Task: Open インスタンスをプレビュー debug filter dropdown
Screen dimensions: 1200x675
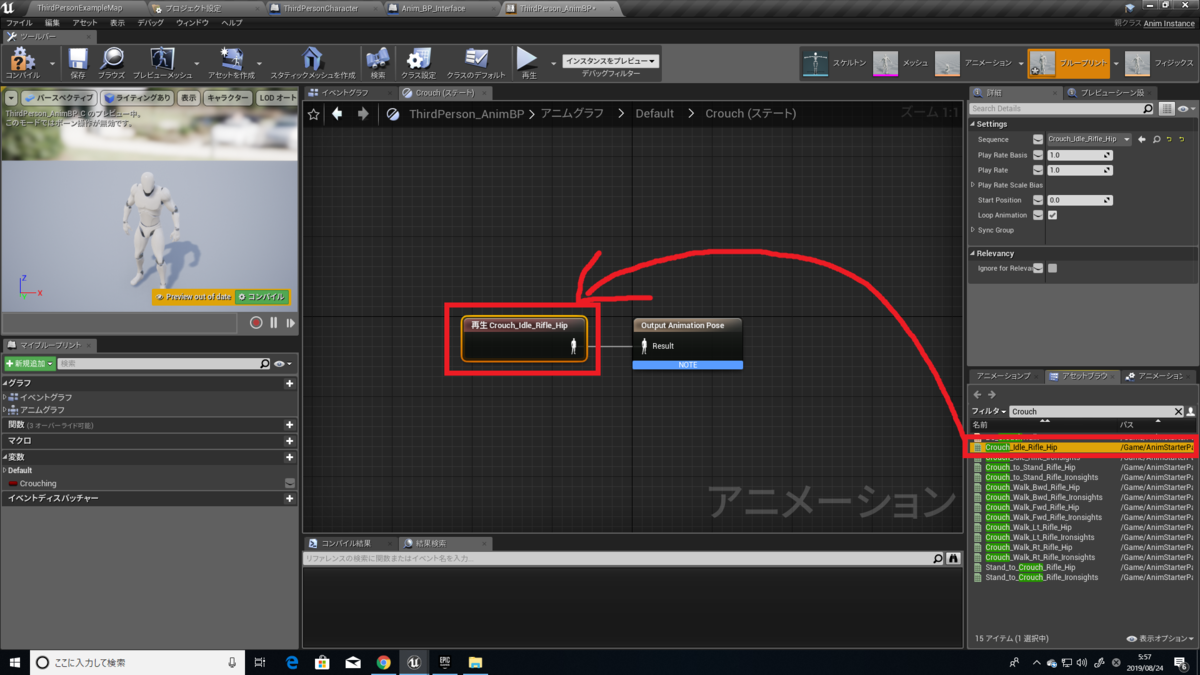Action: [x=610, y=61]
